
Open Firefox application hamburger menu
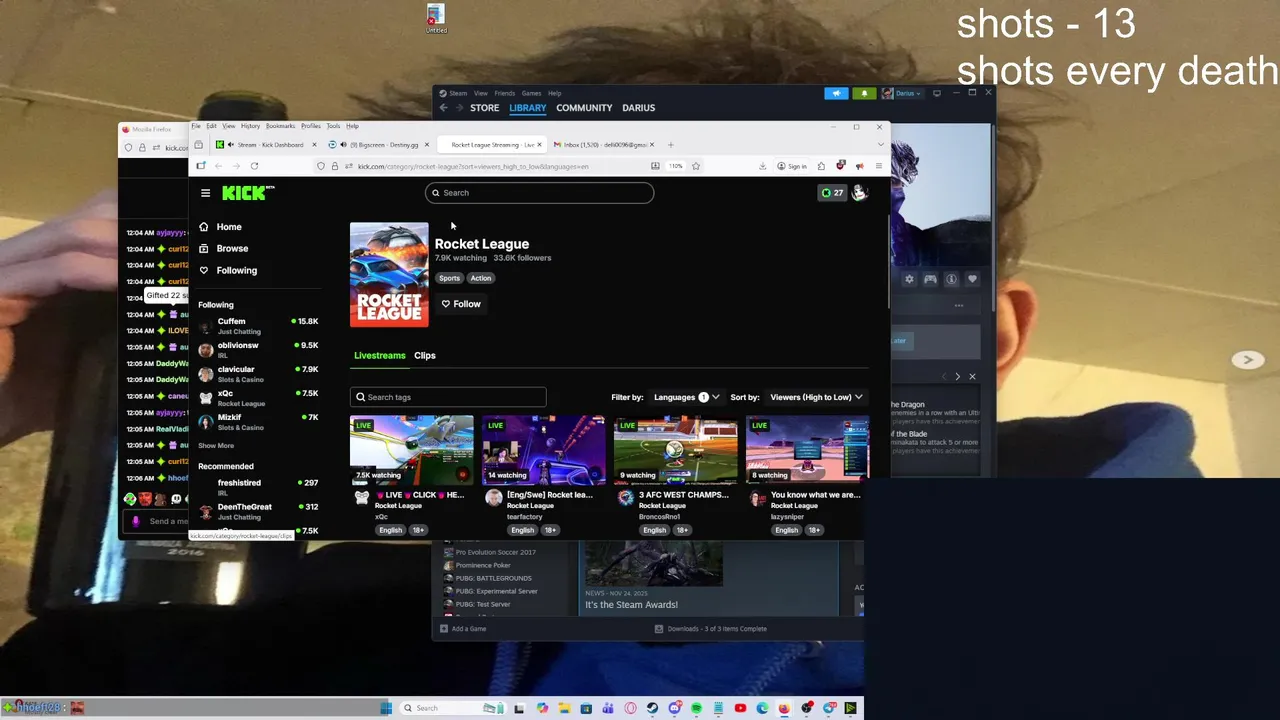[879, 166]
